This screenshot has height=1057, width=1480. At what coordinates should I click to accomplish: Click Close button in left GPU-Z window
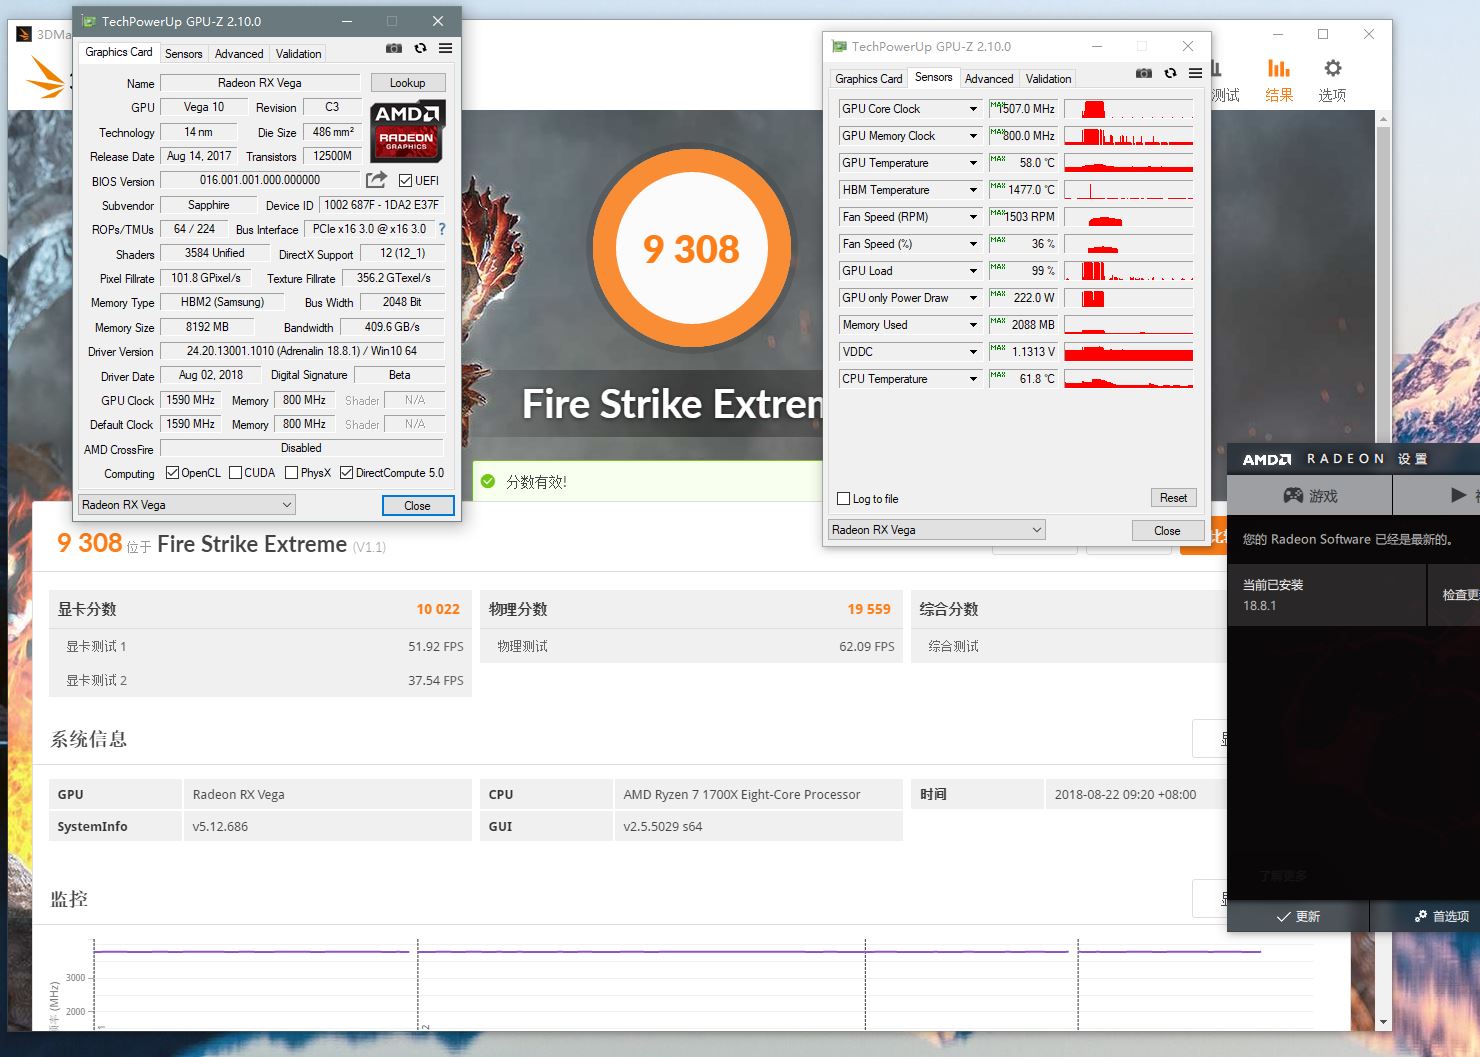pyautogui.click(x=417, y=506)
